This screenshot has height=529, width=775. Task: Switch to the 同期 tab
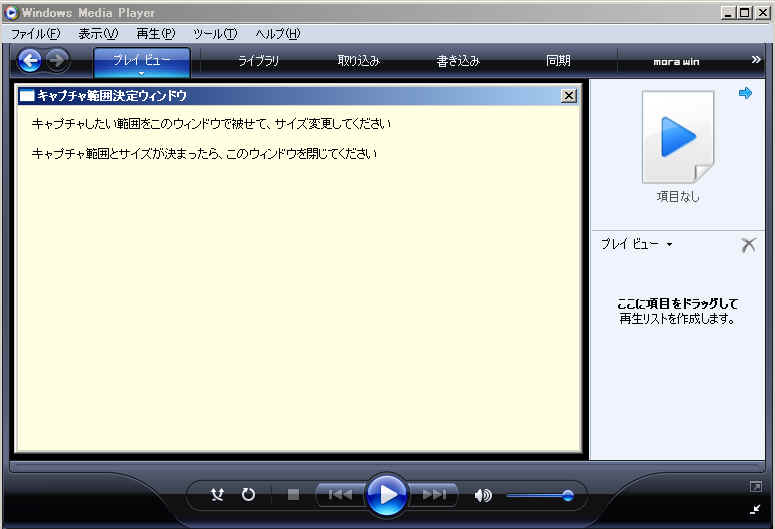tap(559, 61)
